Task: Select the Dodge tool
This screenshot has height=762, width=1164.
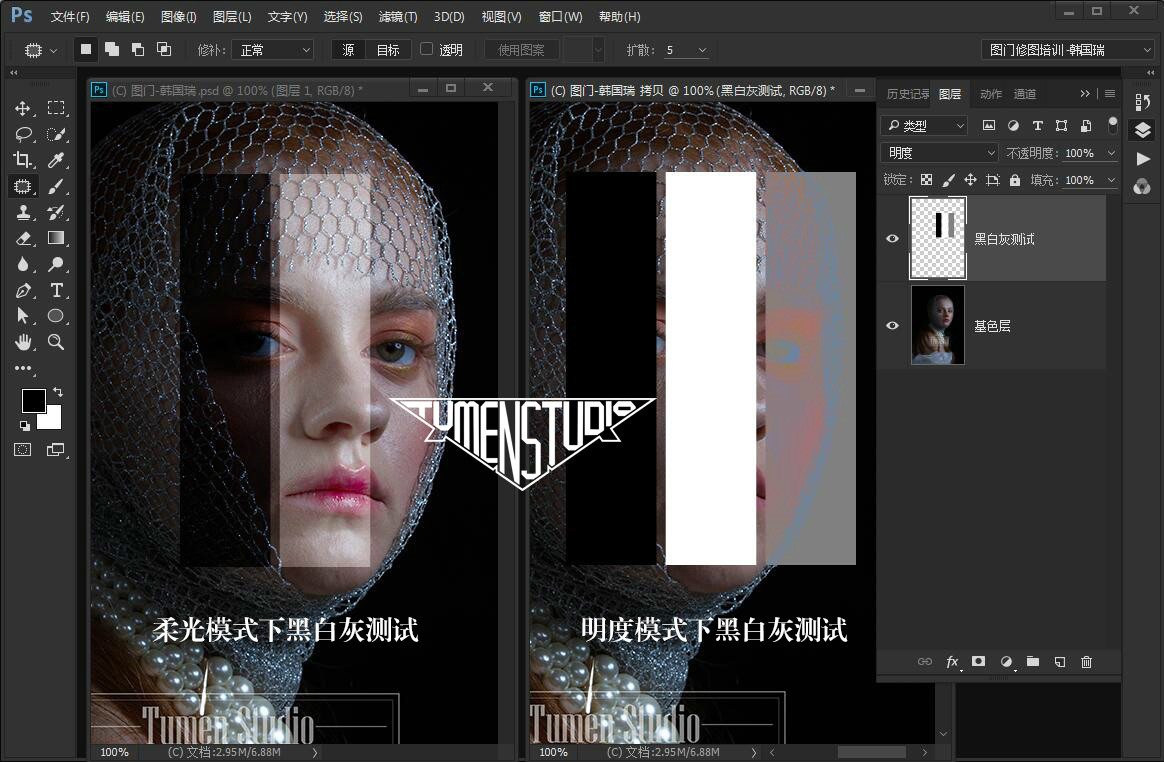Action: [x=56, y=264]
